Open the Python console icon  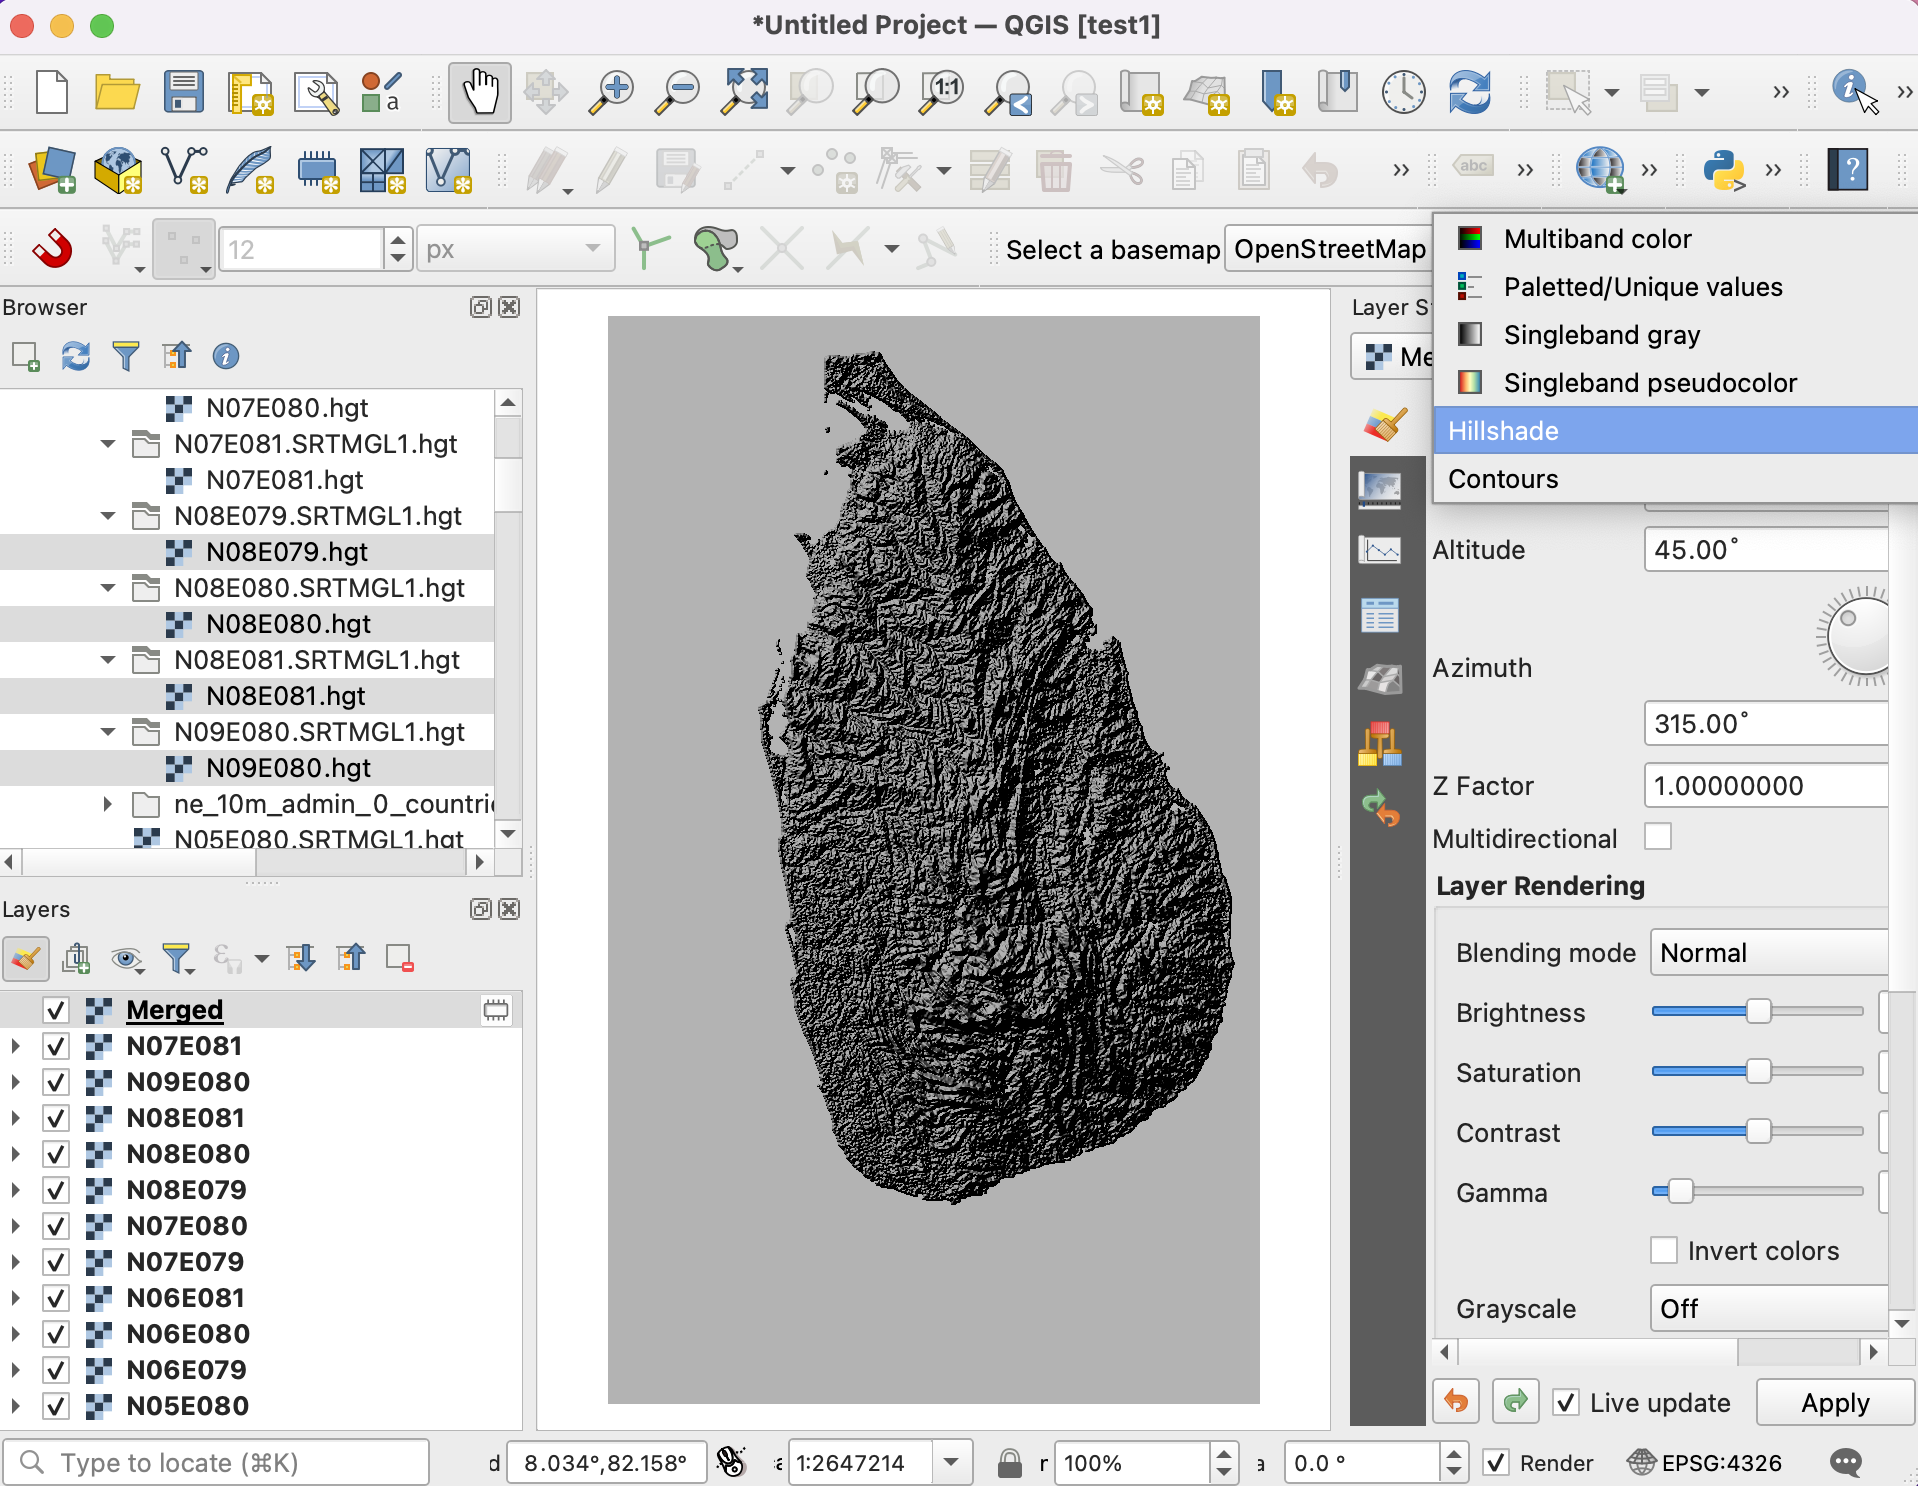1724,170
